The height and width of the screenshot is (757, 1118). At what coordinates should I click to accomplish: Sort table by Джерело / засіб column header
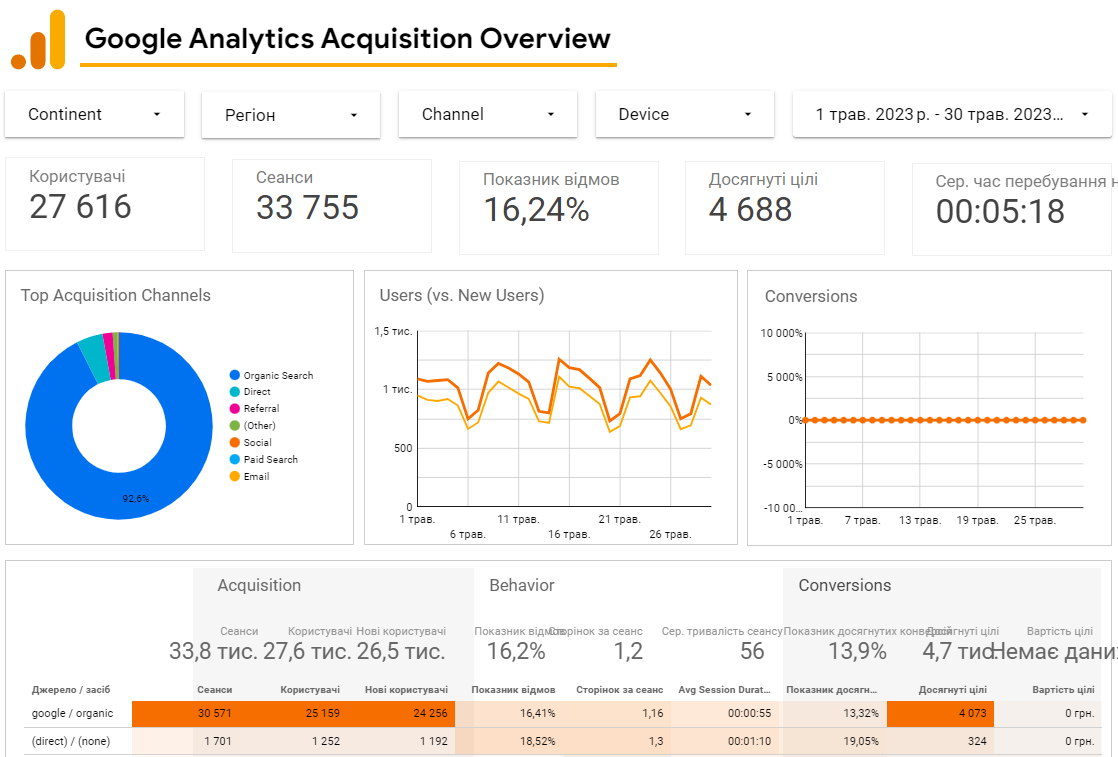point(71,690)
